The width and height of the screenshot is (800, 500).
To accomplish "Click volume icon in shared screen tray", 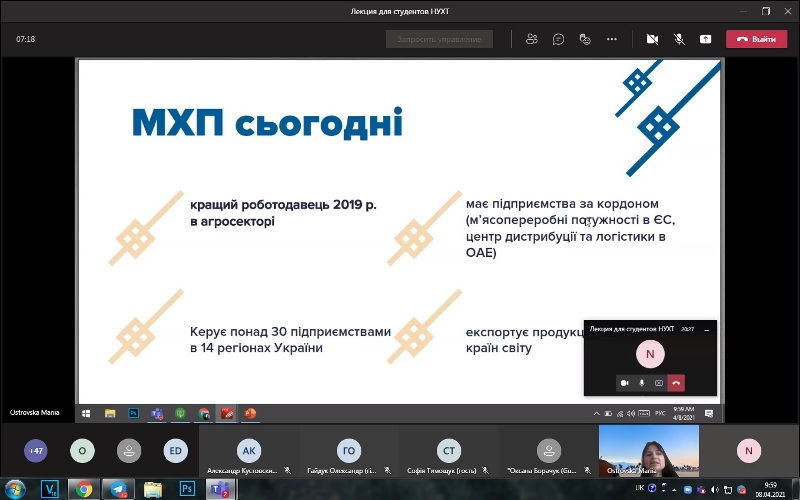I will pyautogui.click(x=631, y=413).
